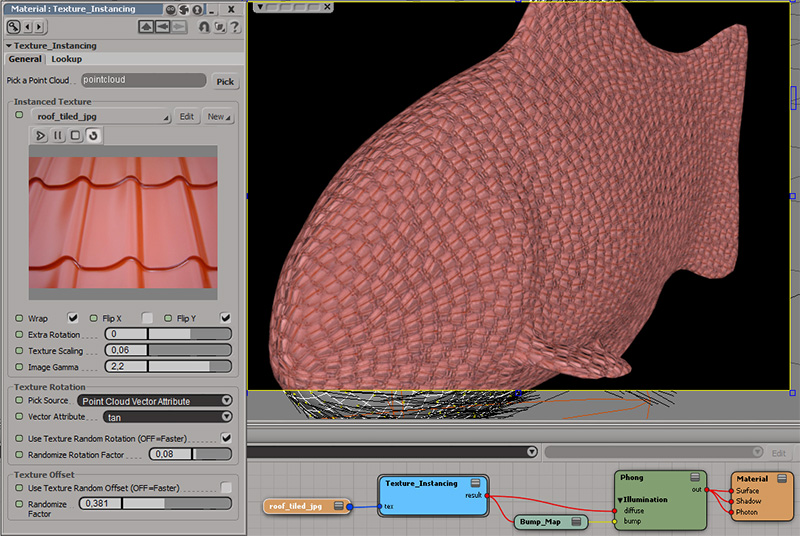The width and height of the screenshot is (800, 536).
Task: Click the loop icon above texture preview
Action: coord(92,135)
